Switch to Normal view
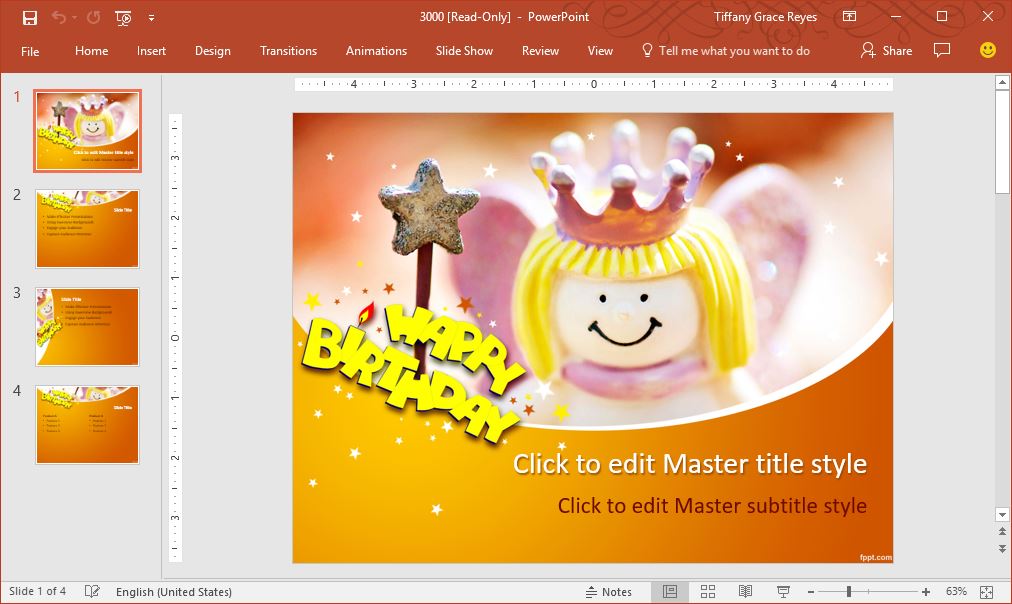This screenshot has height=604, width=1012. coord(670,592)
